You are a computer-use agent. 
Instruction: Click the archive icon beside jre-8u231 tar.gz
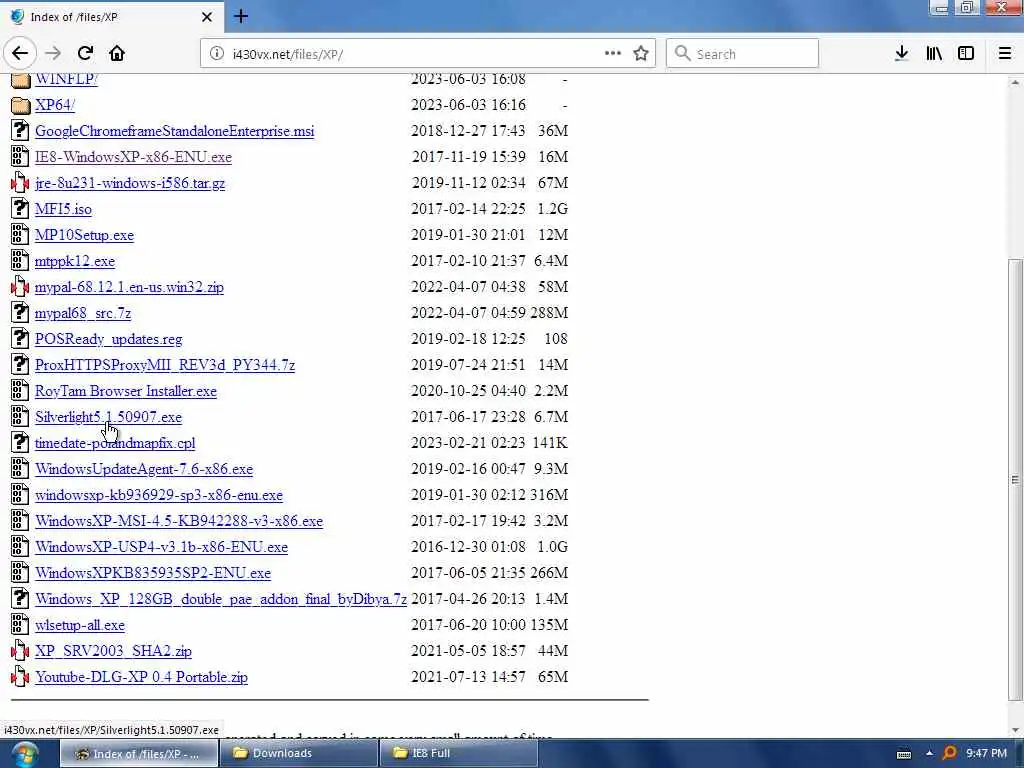[20, 183]
